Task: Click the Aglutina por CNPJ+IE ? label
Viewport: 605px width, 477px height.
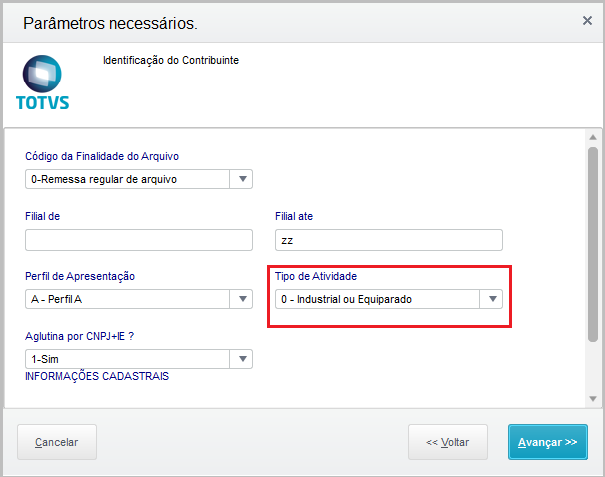Action: 80,336
